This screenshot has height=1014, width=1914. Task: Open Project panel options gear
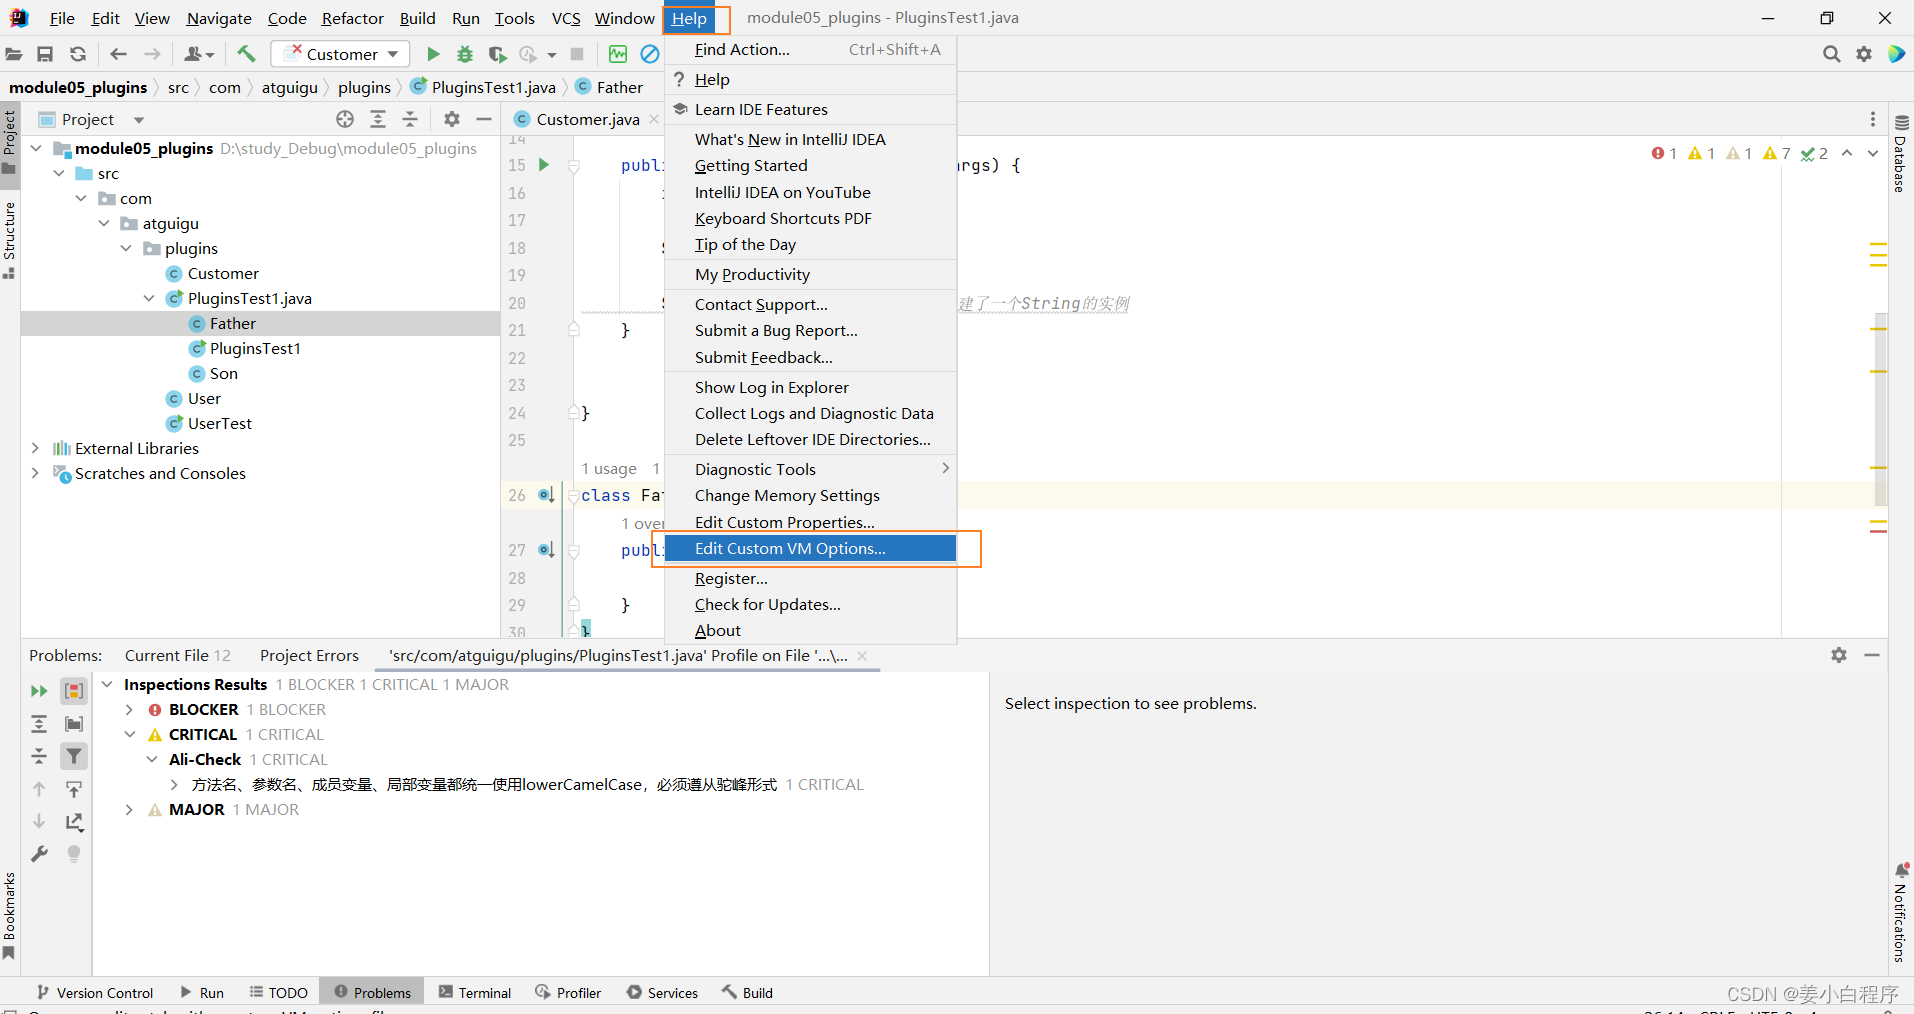click(452, 119)
